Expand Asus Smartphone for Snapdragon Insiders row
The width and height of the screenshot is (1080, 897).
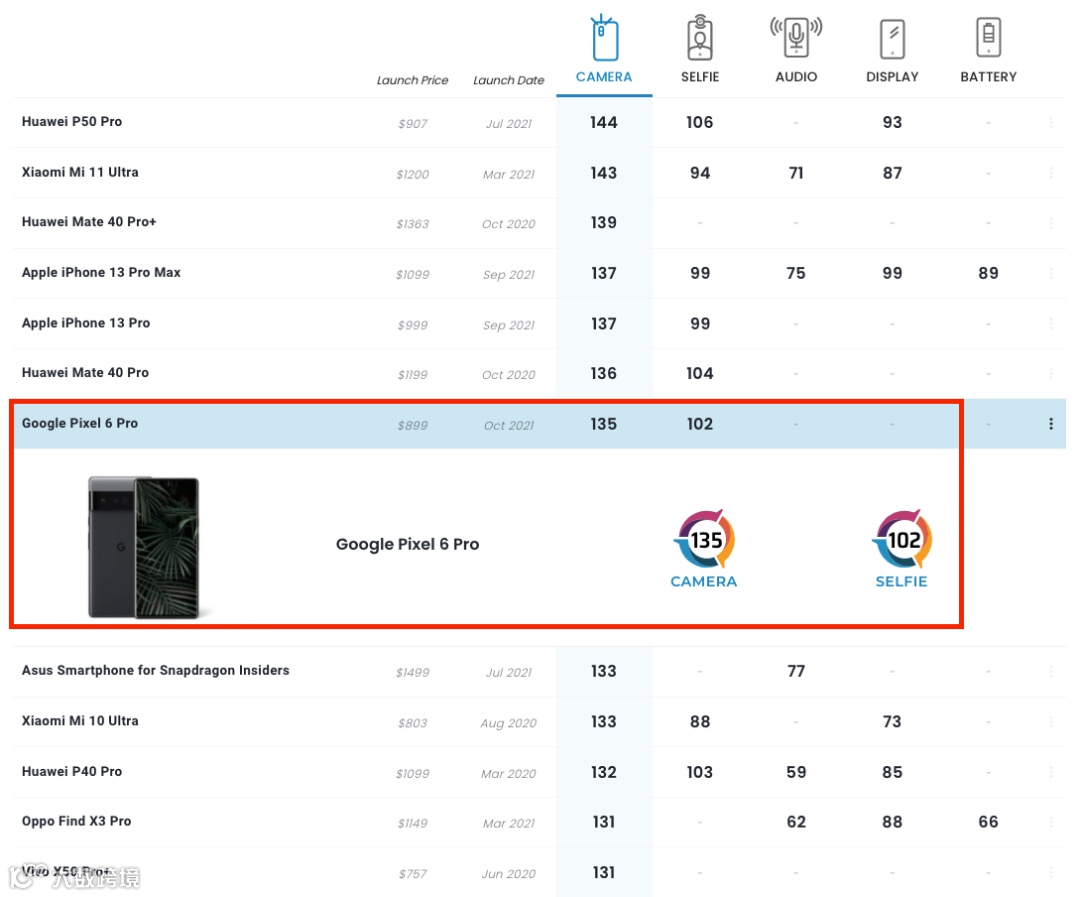[x=539, y=672]
